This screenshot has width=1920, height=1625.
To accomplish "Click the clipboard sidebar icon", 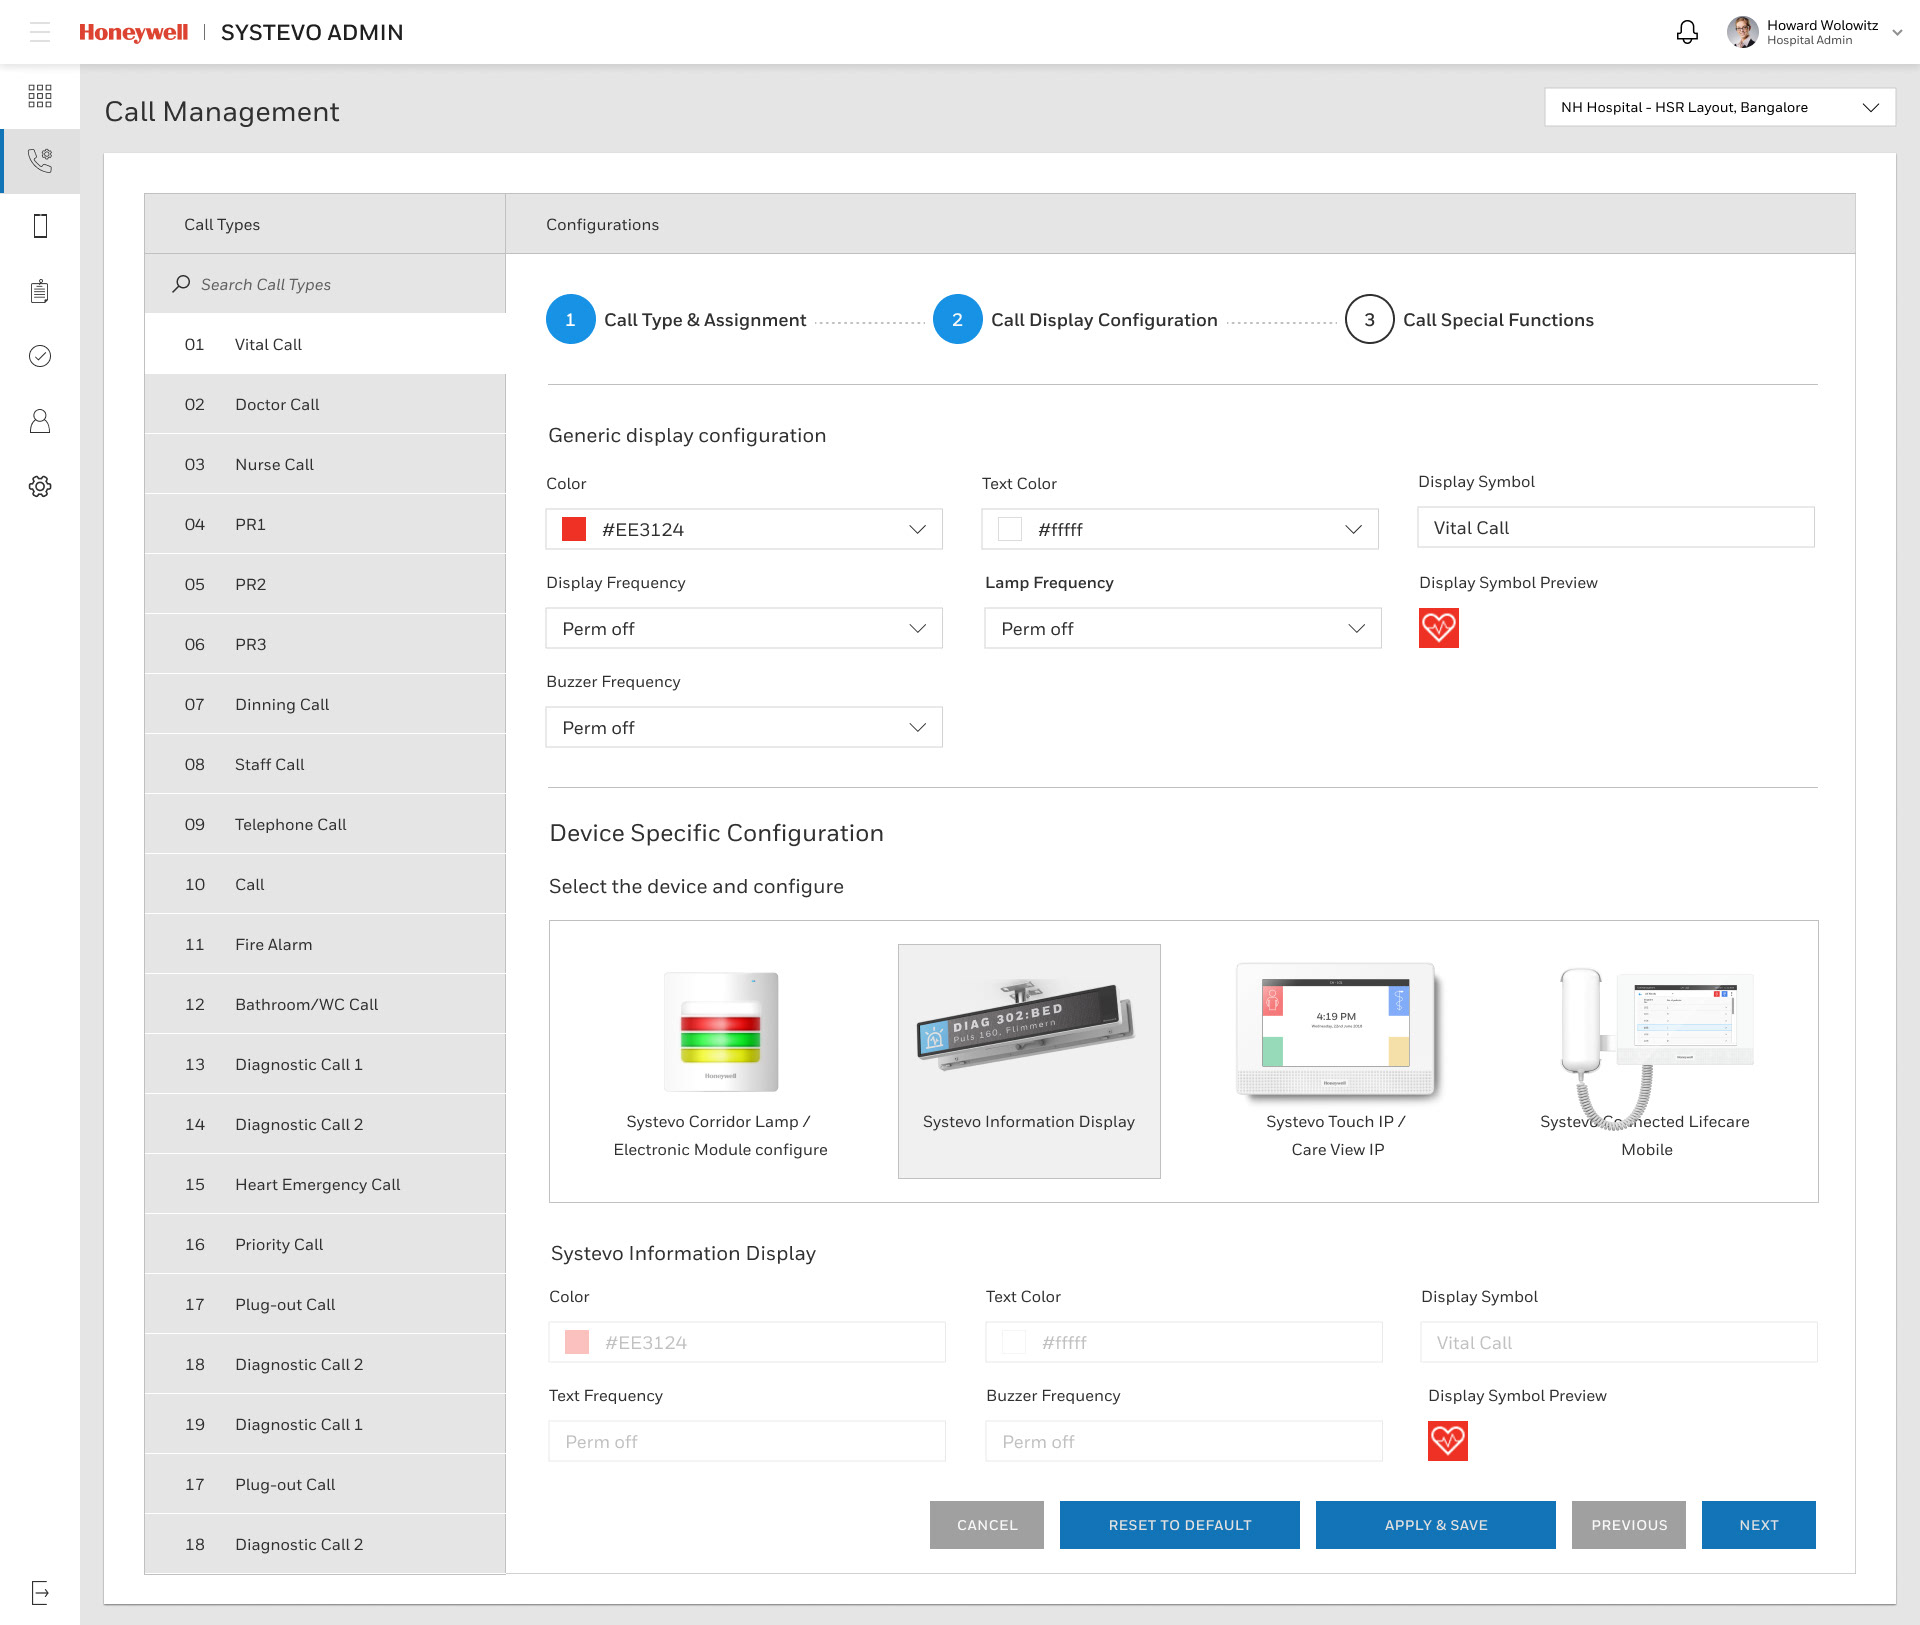I will 40,291.
